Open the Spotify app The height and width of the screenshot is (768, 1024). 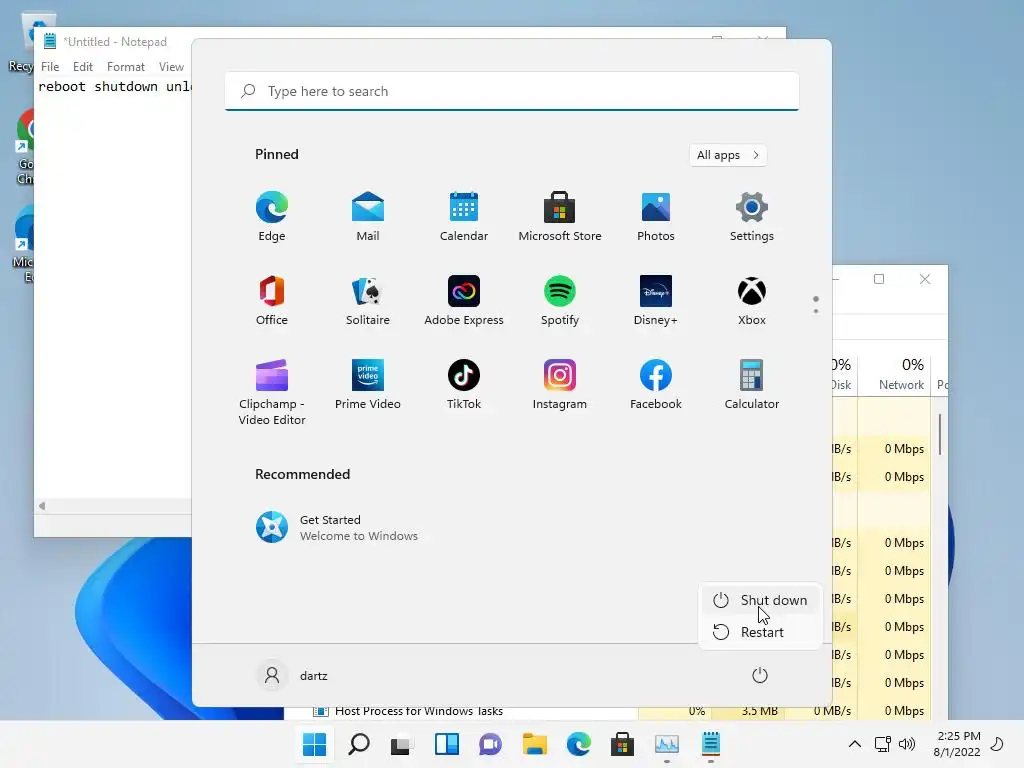point(560,301)
